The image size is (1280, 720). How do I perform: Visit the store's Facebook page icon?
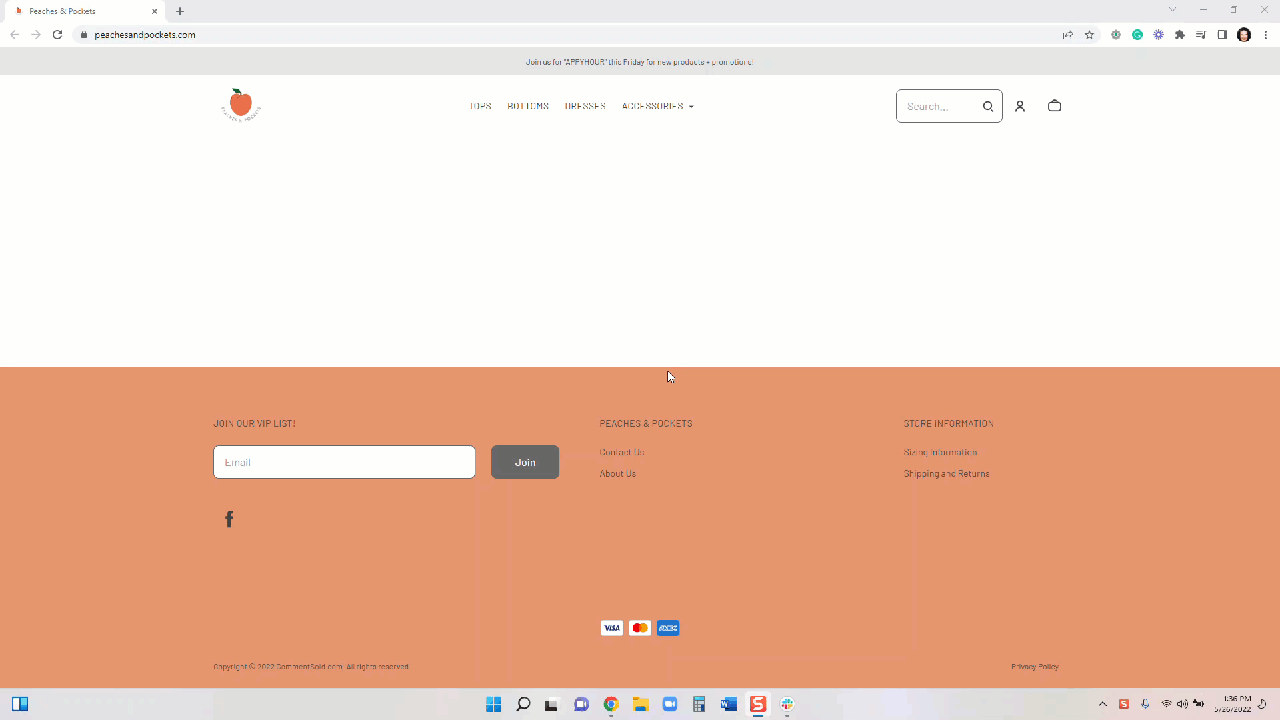coord(229,519)
